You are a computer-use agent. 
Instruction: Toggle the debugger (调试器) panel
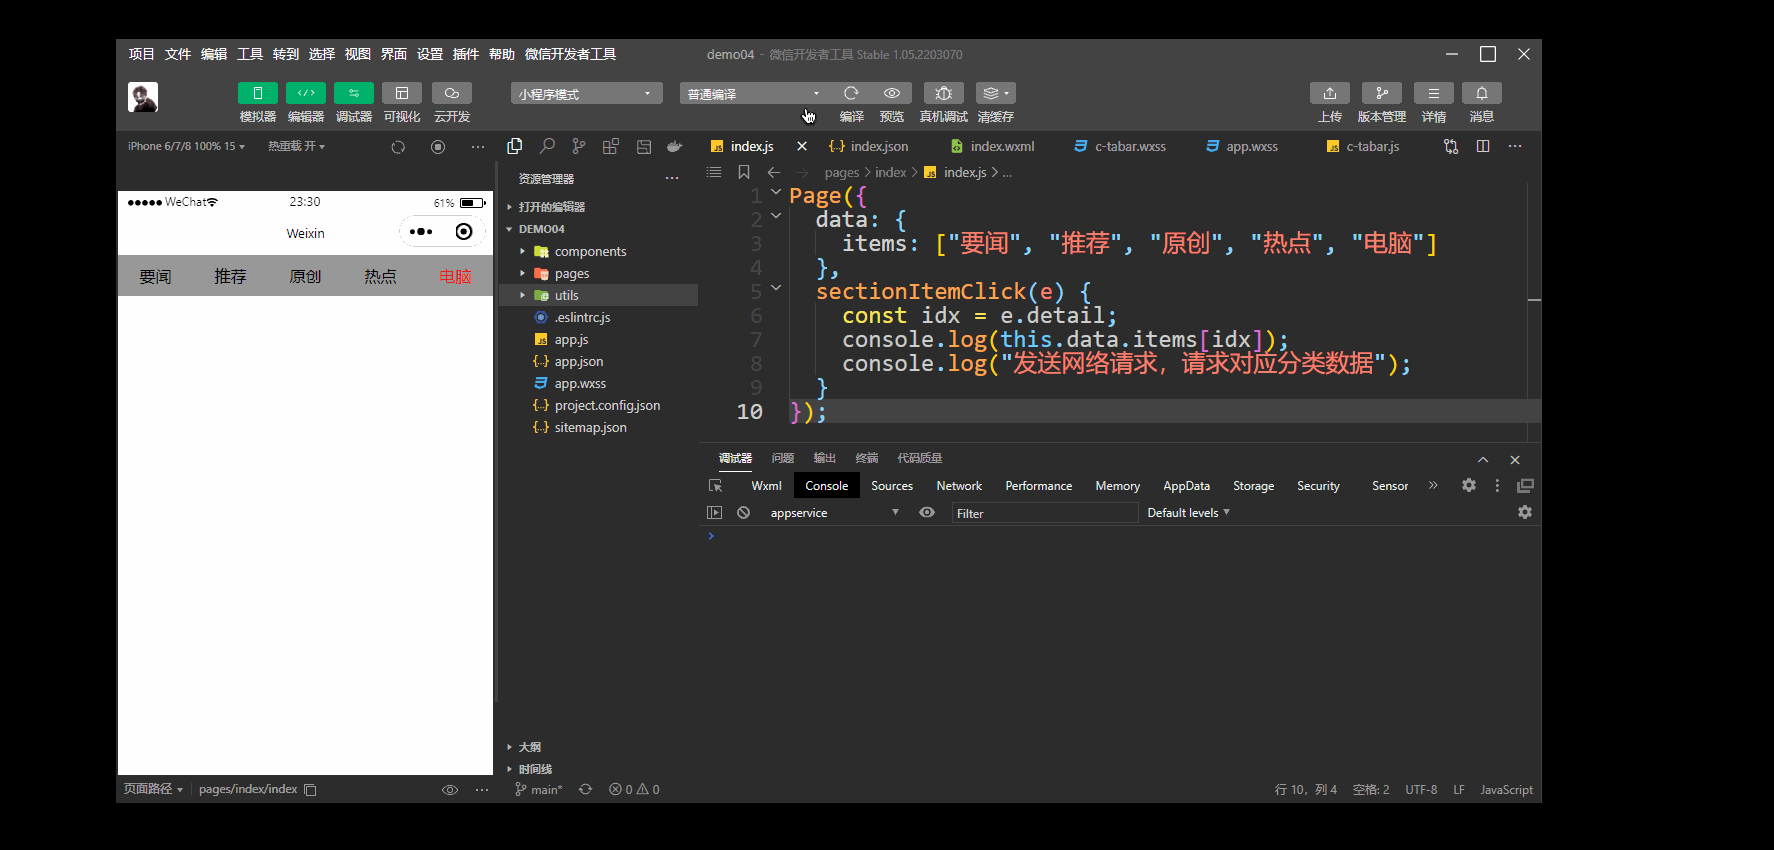[x=353, y=93]
